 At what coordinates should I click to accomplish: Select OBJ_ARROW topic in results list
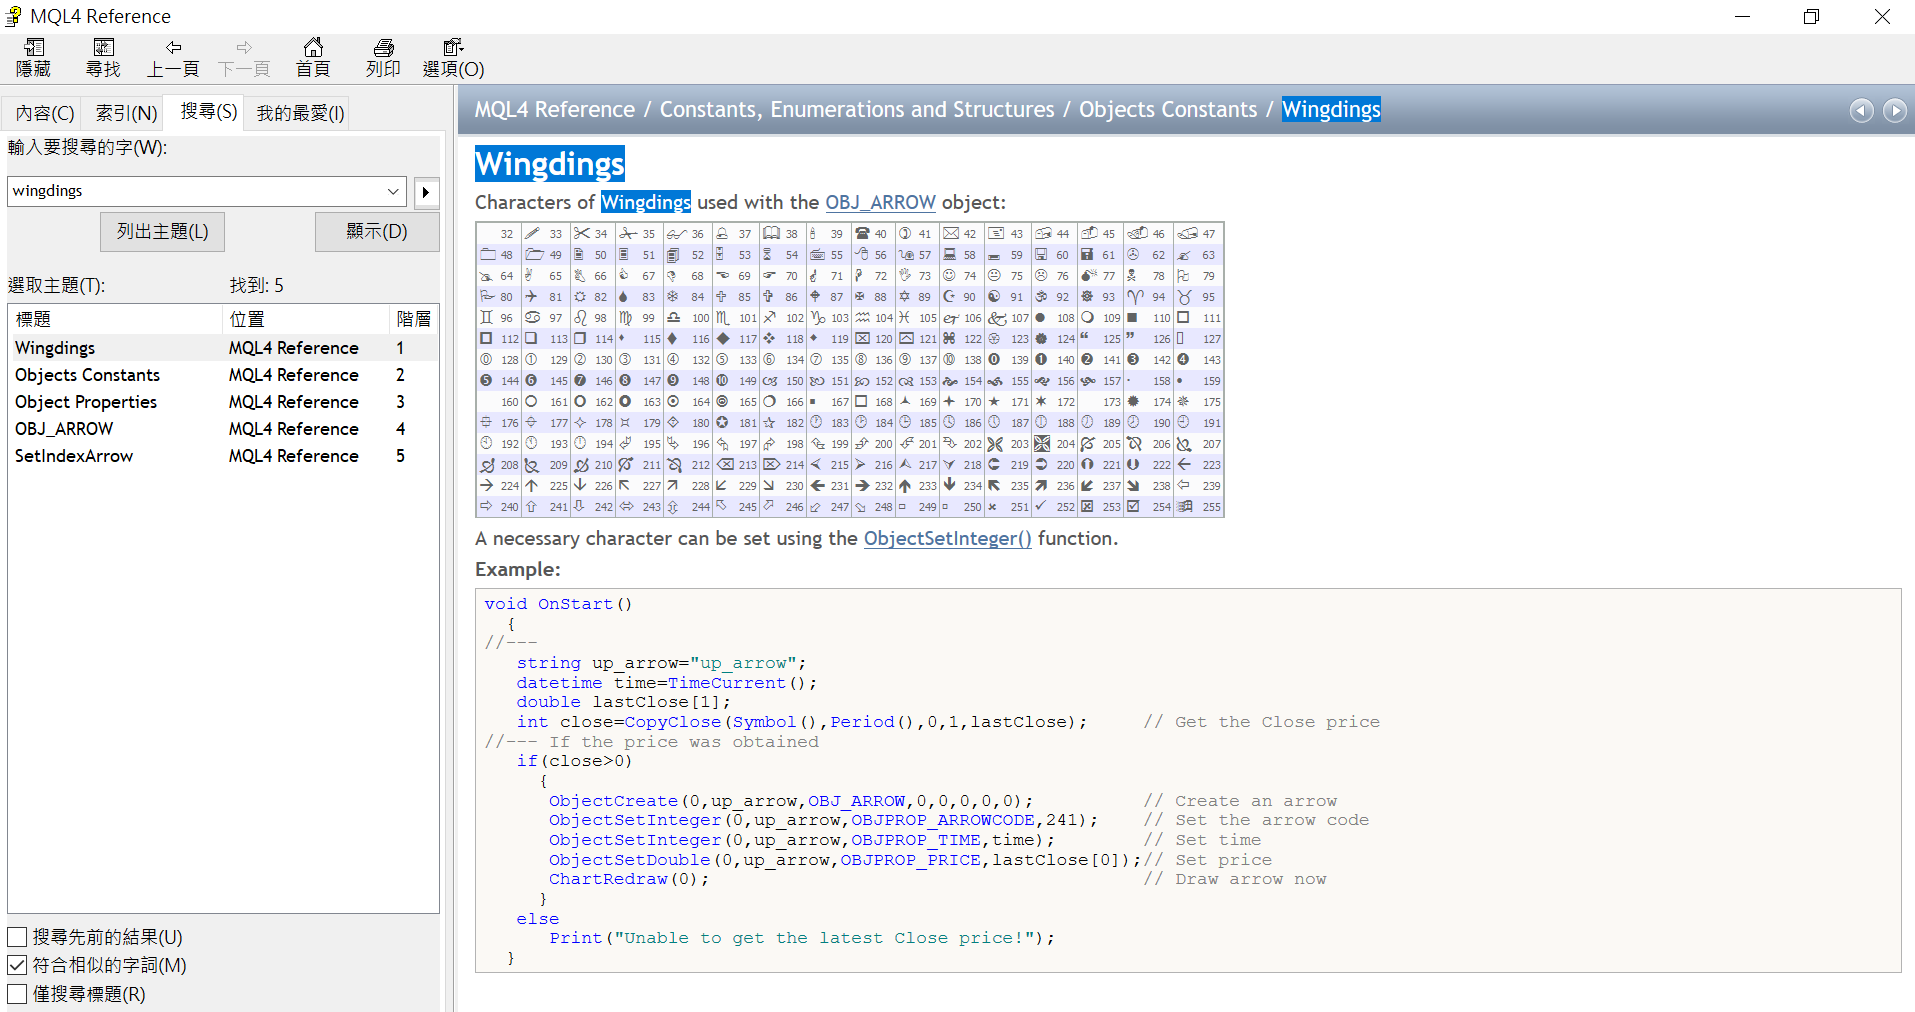[223, 429]
